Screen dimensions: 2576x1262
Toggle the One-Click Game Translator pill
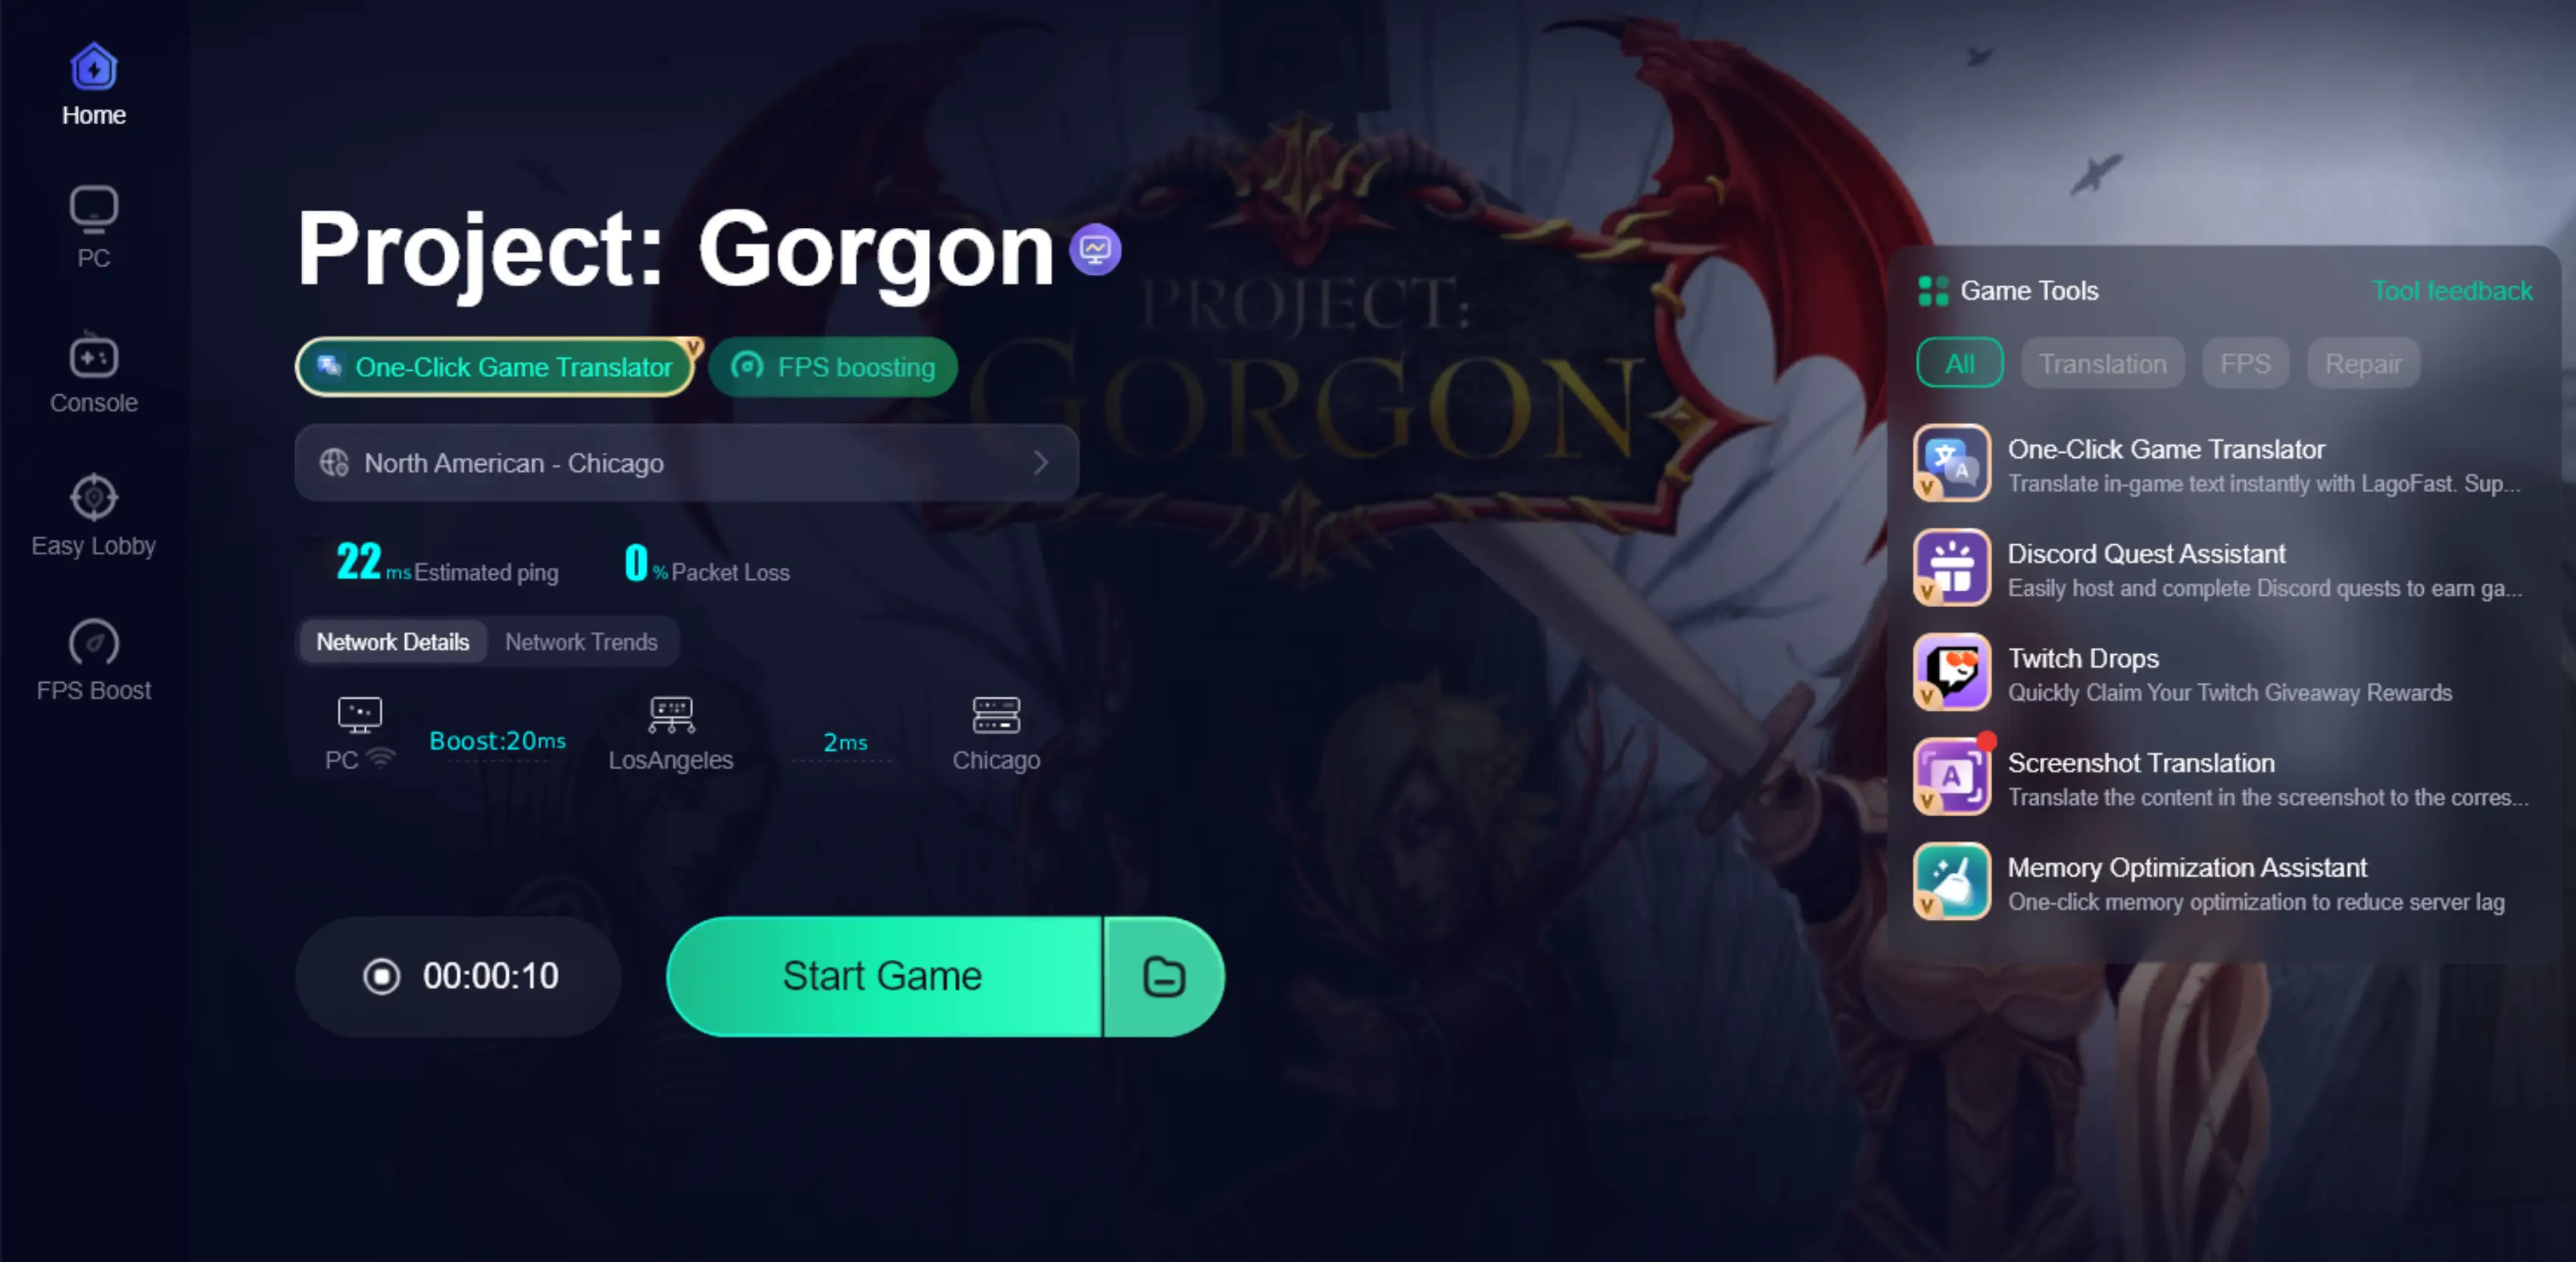(497, 367)
